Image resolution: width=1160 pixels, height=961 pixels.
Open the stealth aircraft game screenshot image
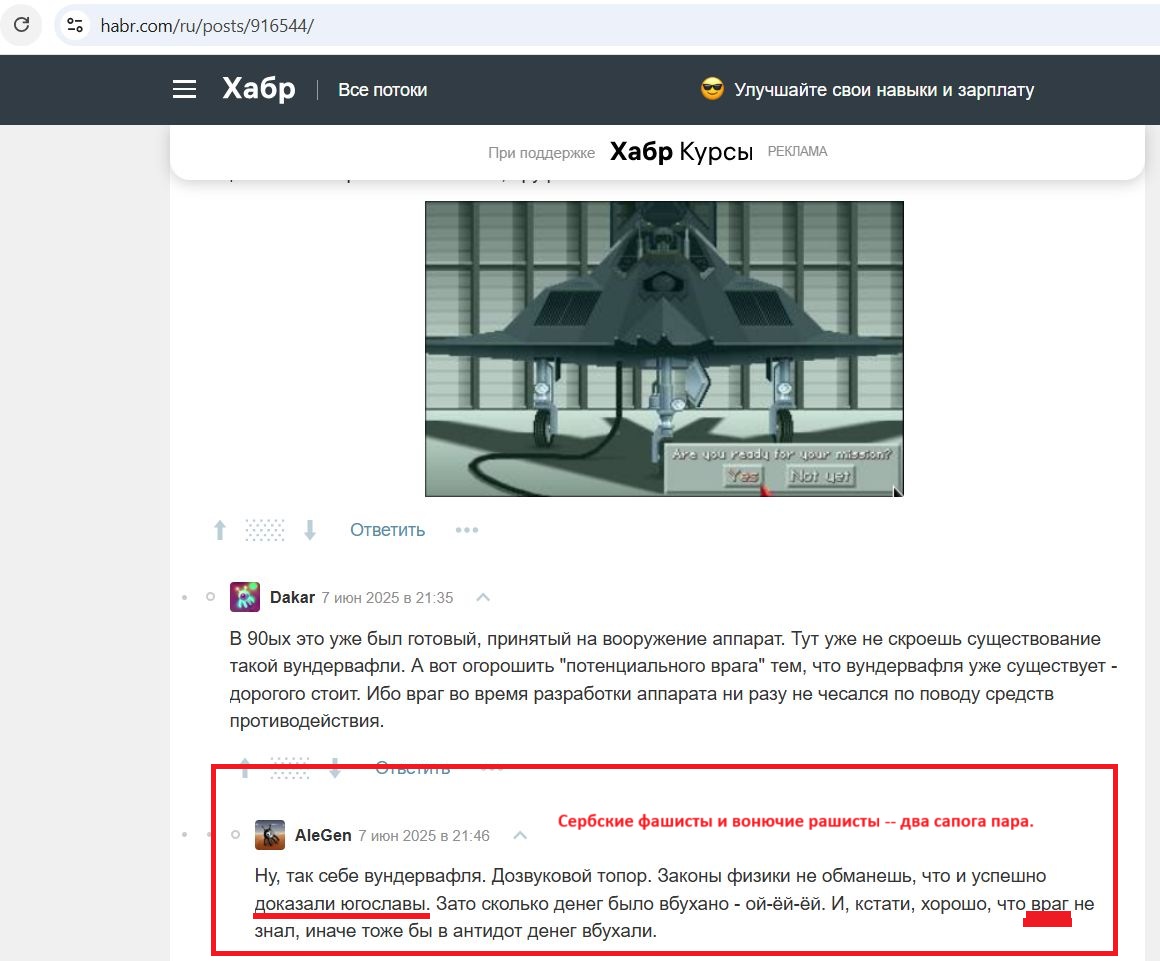tap(664, 348)
